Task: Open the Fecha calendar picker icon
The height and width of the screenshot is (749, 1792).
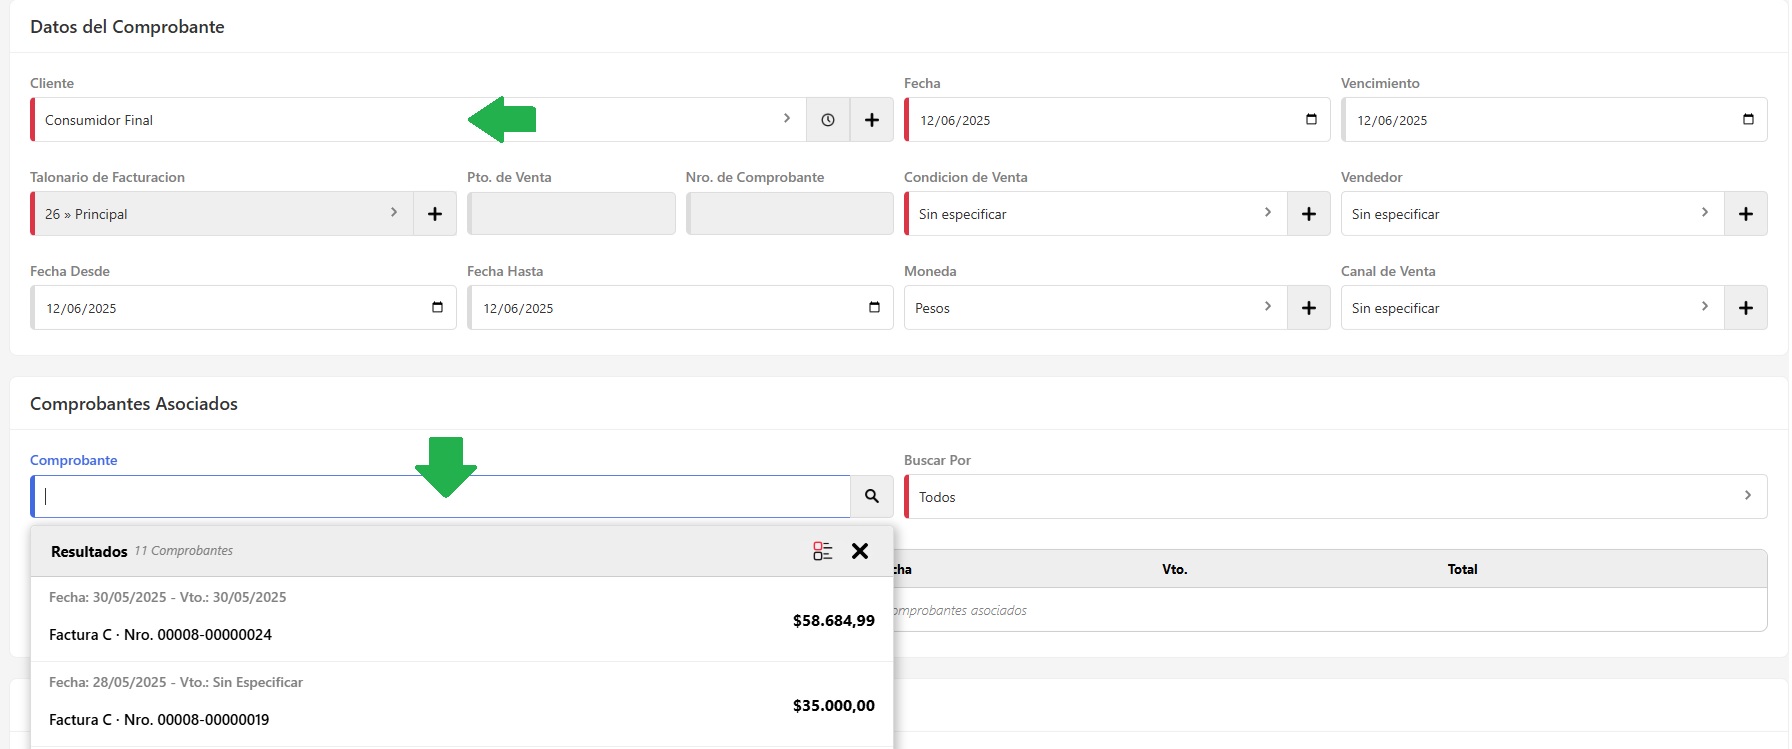Action: [1311, 120]
